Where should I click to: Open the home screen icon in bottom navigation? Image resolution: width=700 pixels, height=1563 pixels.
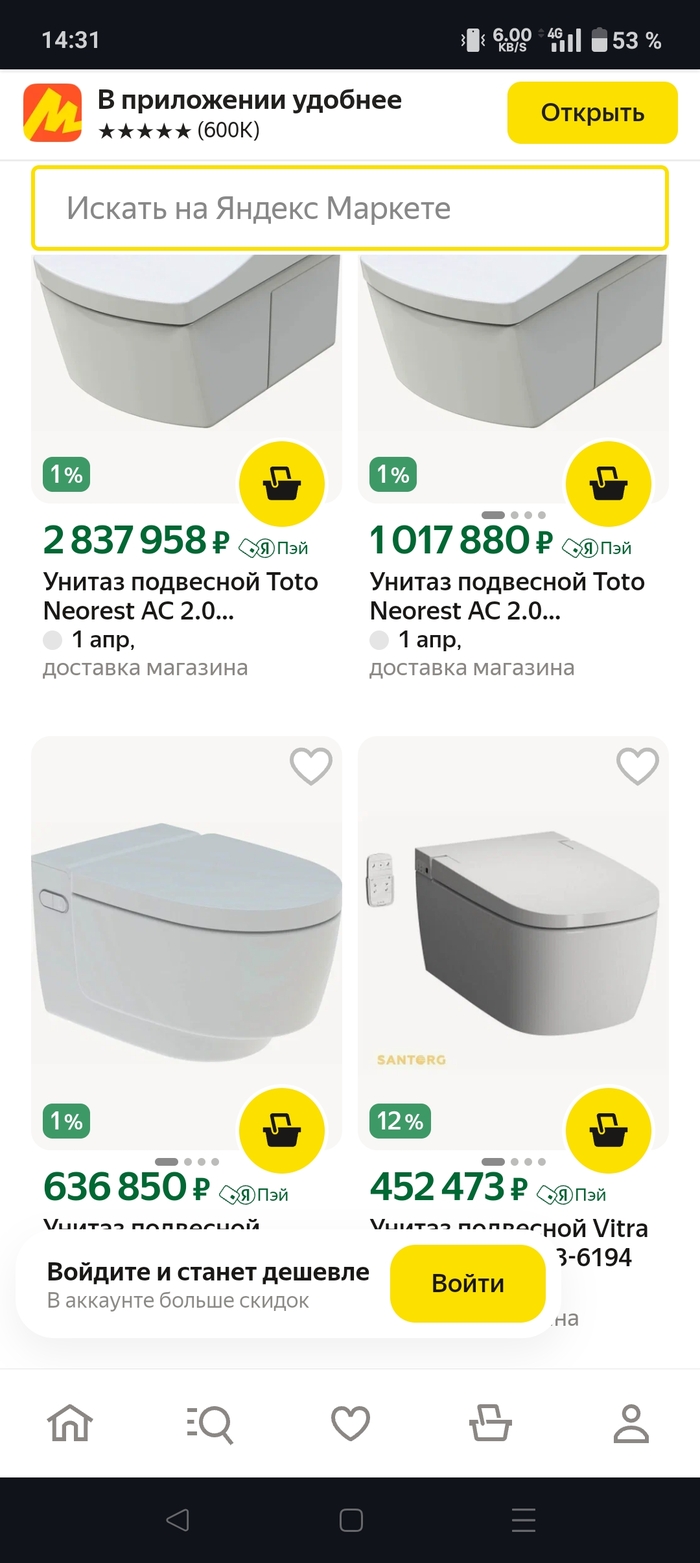click(69, 1421)
